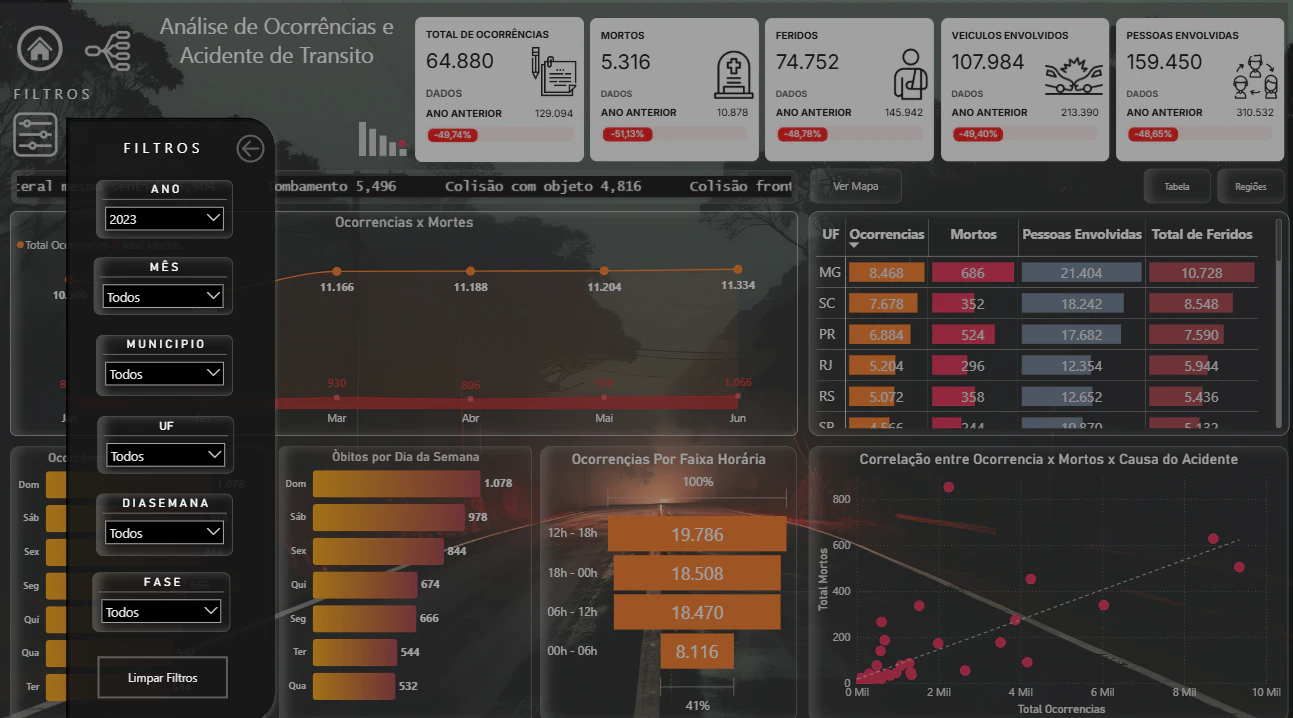Screen dimensions: 1293x718
Task: Click the Ocorrencias x Mortes chart title
Action: tap(404, 222)
